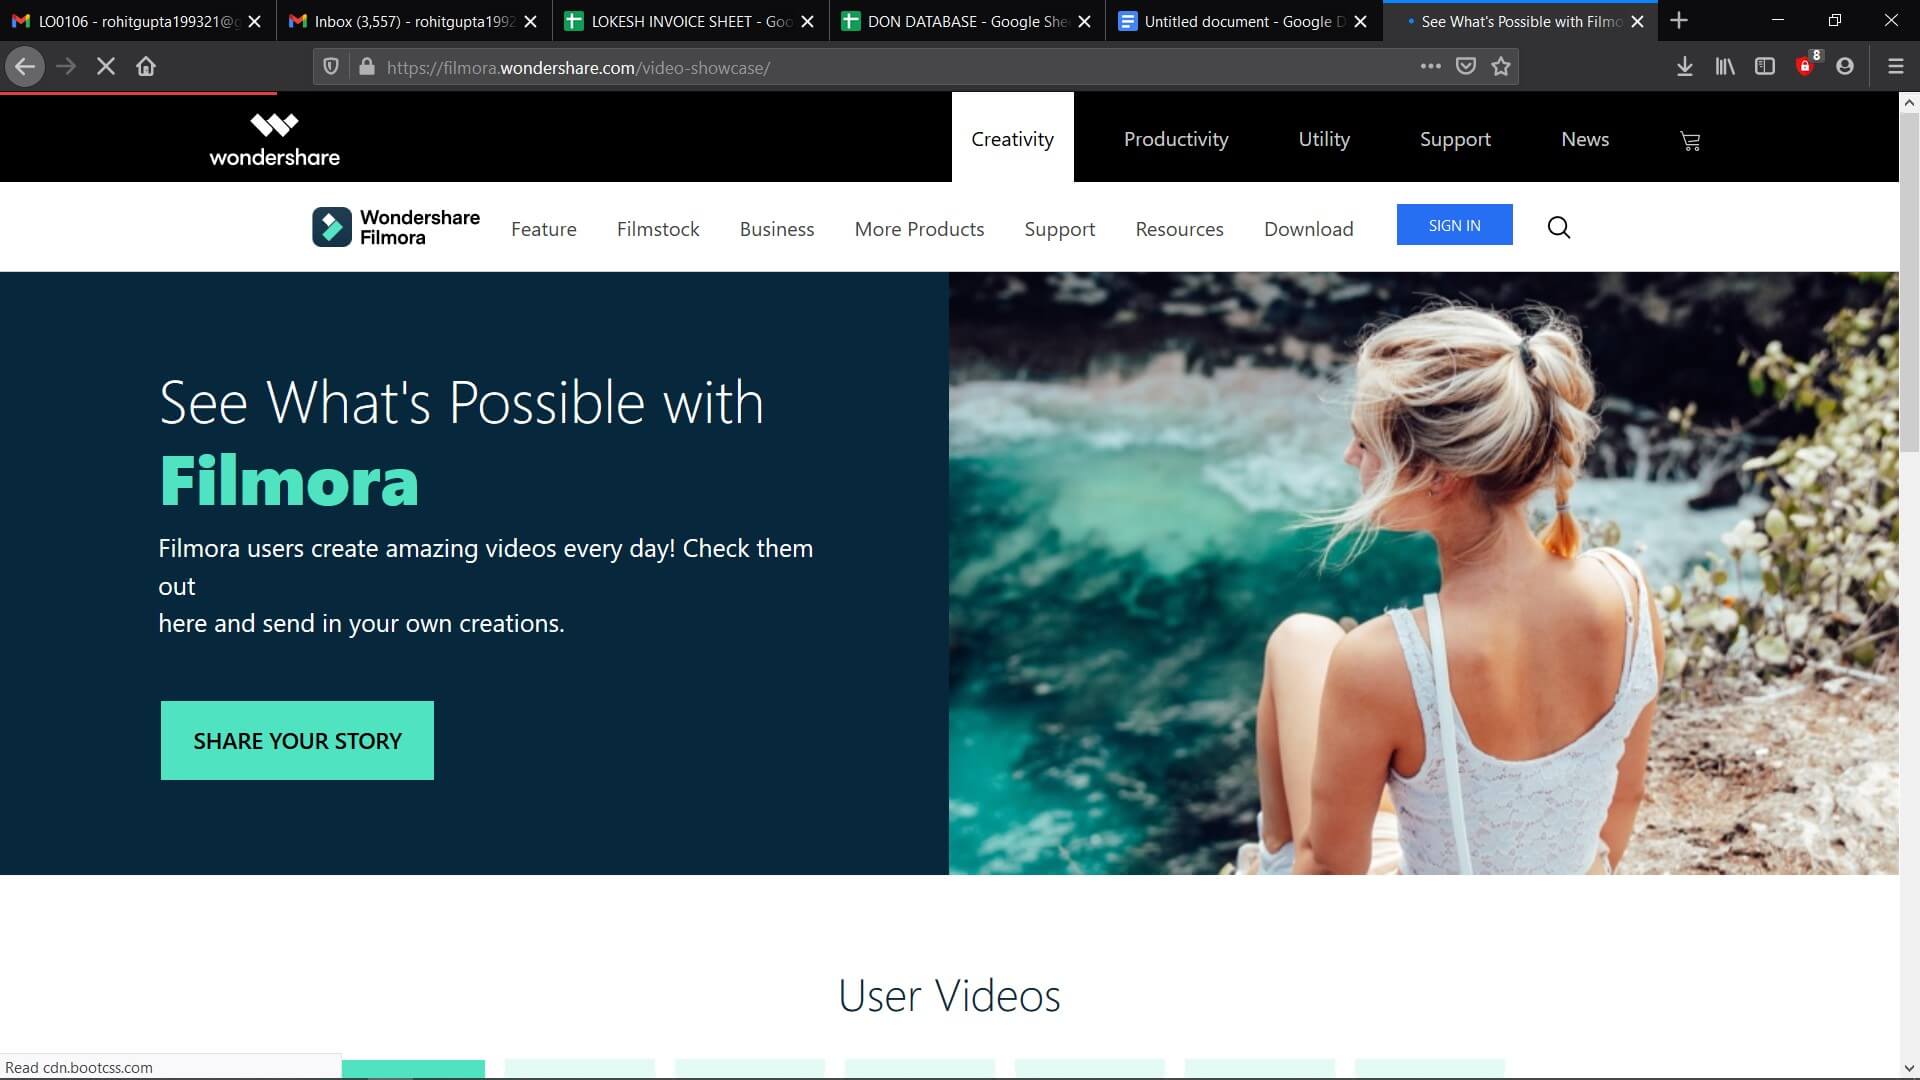Image resolution: width=1920 pixels, height=1080 pixels.
Task: Save page to Pocket icon
Action: (x=1466, y=67)
